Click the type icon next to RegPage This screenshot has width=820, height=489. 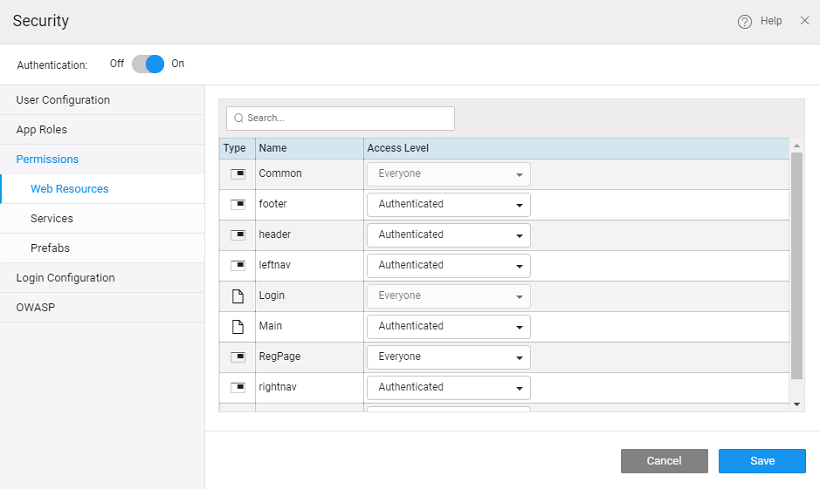[x=237, y=357]
